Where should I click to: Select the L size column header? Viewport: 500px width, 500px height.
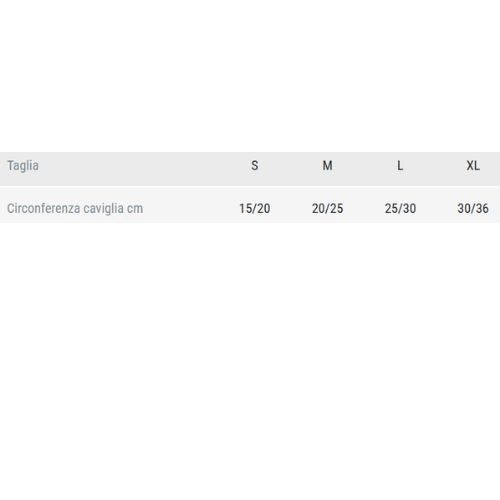(x=400, y=166)
